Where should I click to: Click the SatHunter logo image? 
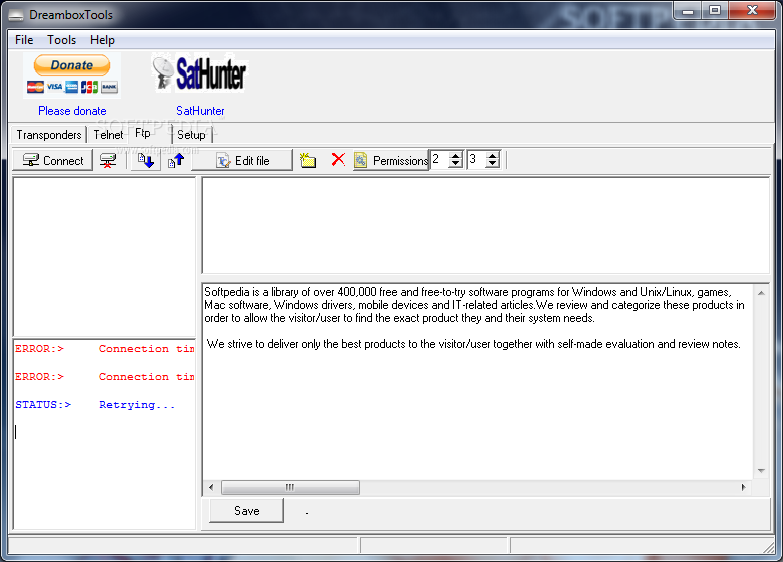199,73
